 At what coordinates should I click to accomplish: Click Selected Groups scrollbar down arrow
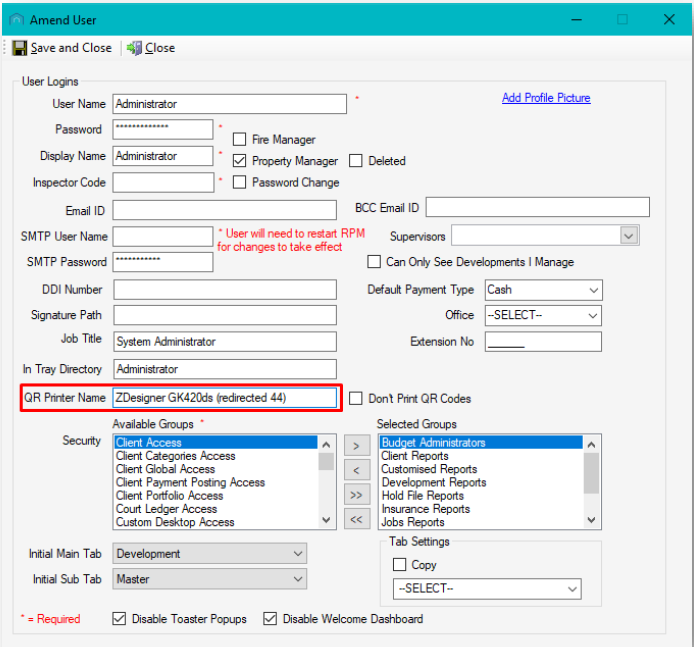(591, 520)
